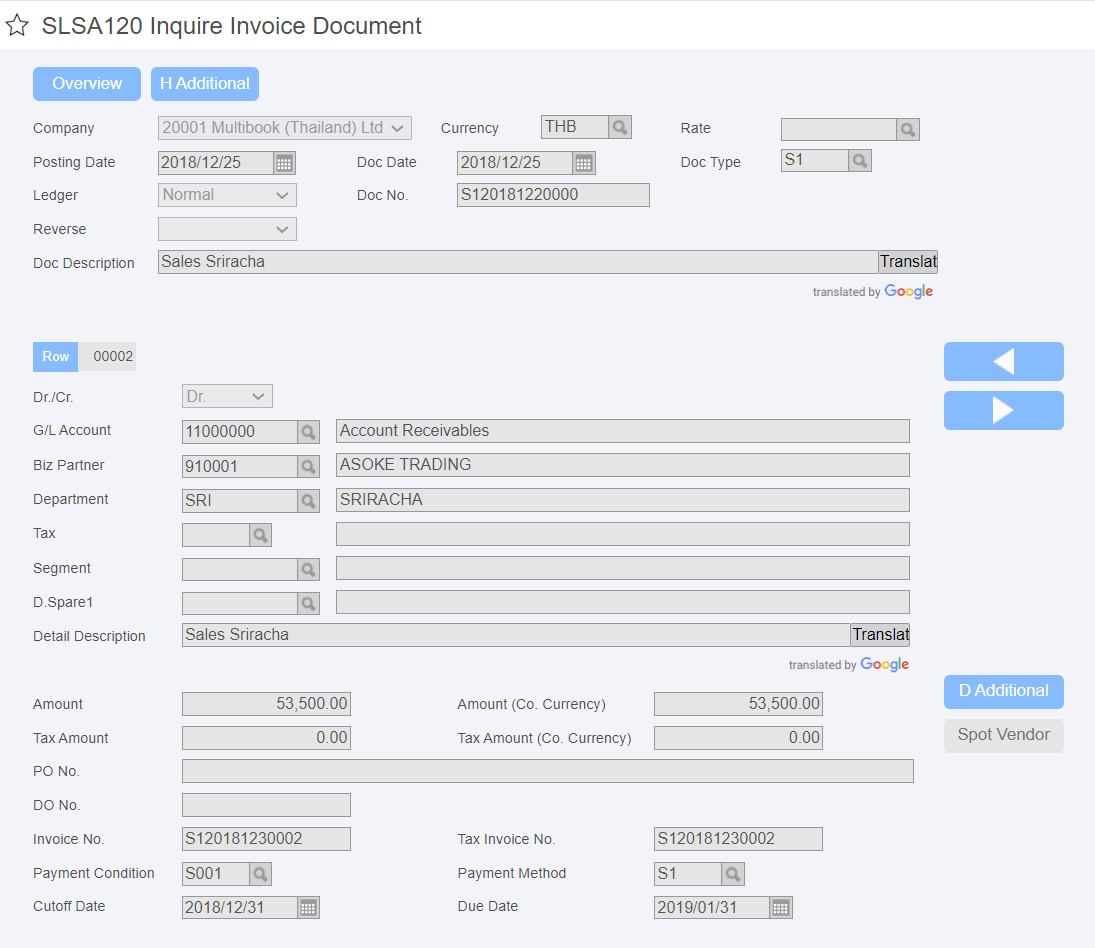Open Currency lookup search icon
Image resolution: width=1095 pixels, height=948 pixels.
point(619,127)
